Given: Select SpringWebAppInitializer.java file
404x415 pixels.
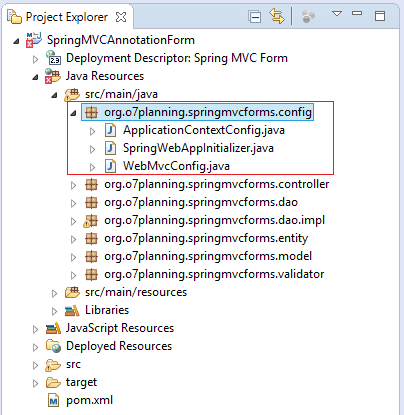Looking at the screenshot, I should click(x=198, y=148).
